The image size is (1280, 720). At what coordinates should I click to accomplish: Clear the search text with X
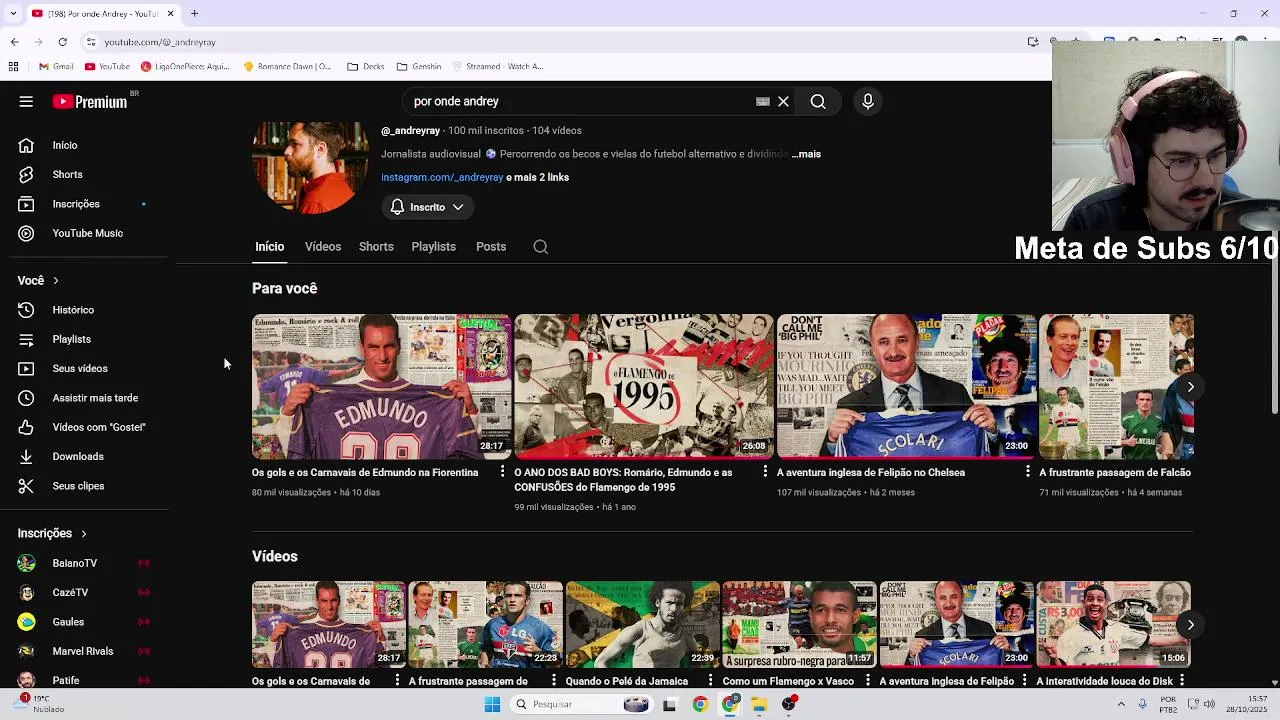784,101
